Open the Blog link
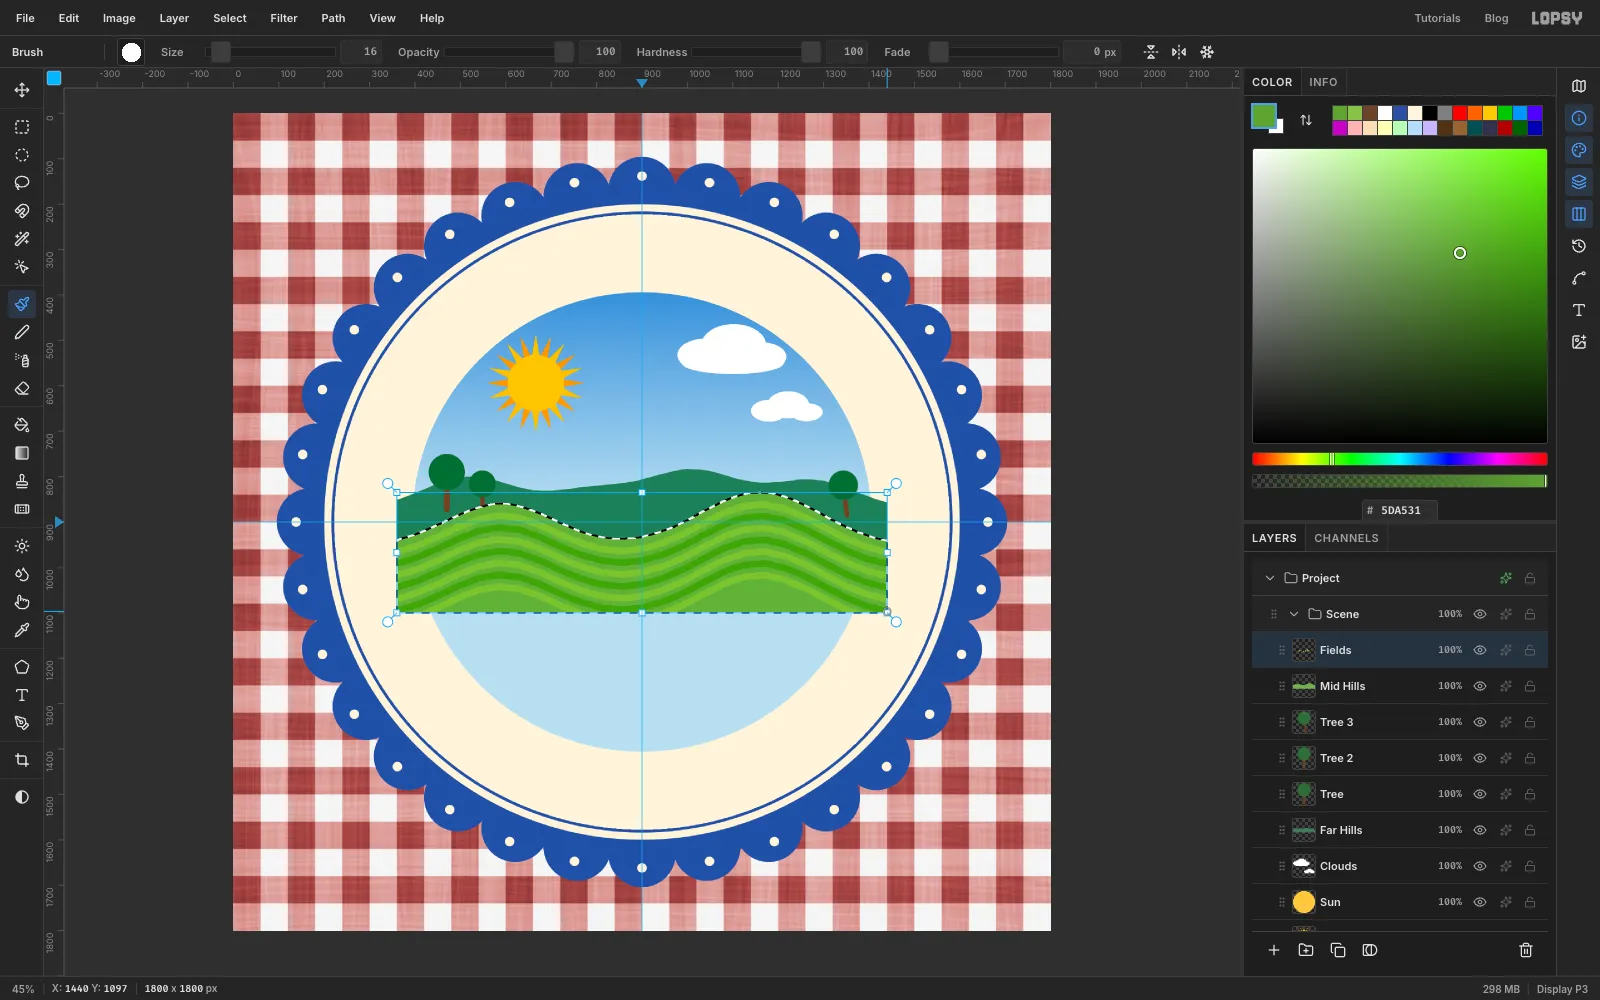This screenshot has width=1600, height=1000. (1496, 18)
